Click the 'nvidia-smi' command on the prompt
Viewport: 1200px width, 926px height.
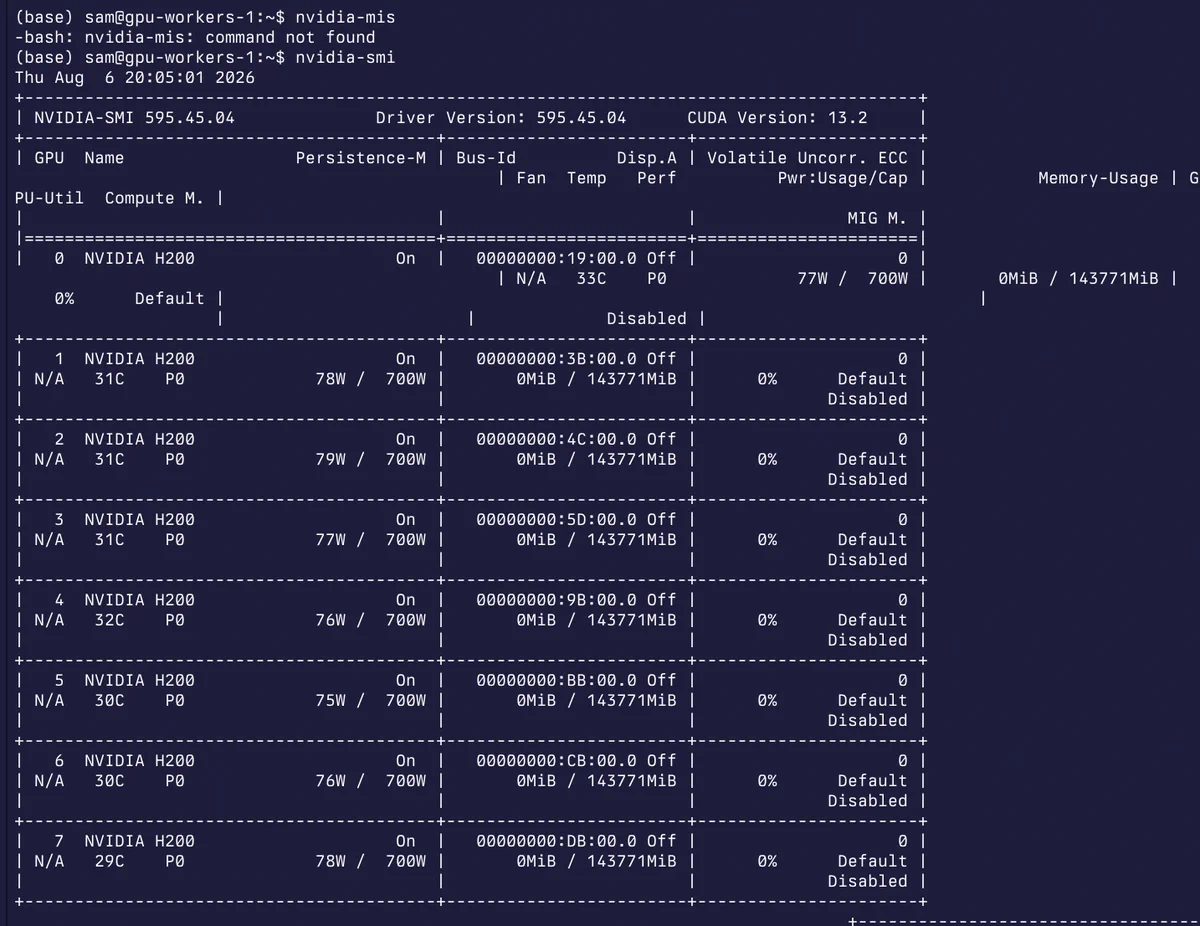(x=345, y=57)
